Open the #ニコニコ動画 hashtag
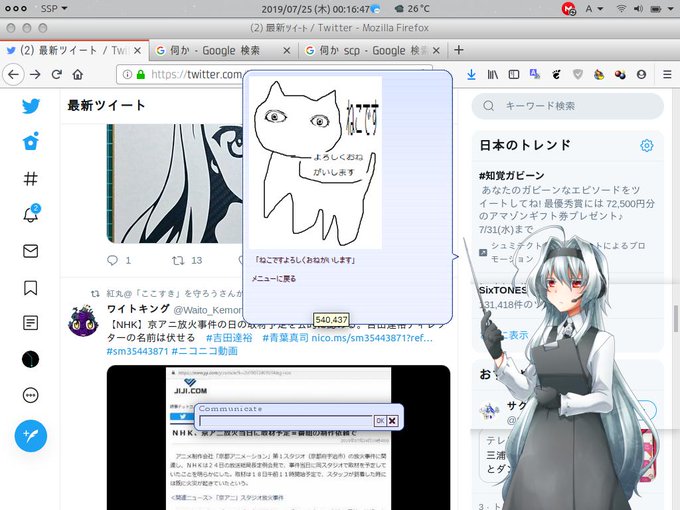The image size is (680, 510). tap(205, 351)
